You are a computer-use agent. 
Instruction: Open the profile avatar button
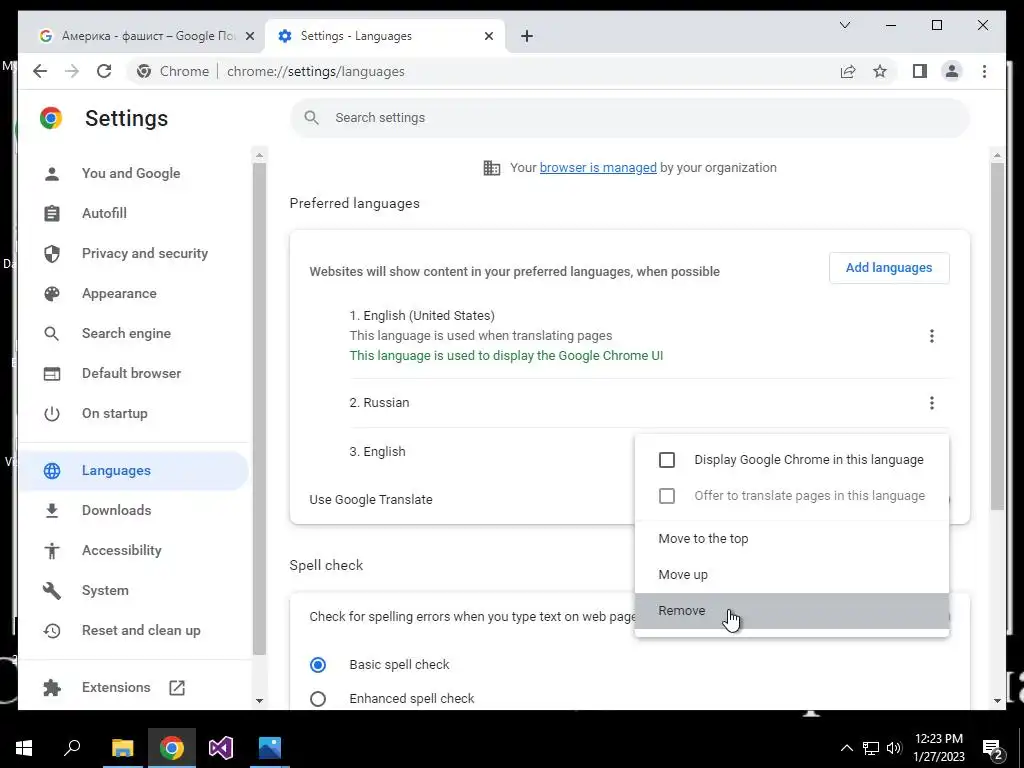click(952, 71)
